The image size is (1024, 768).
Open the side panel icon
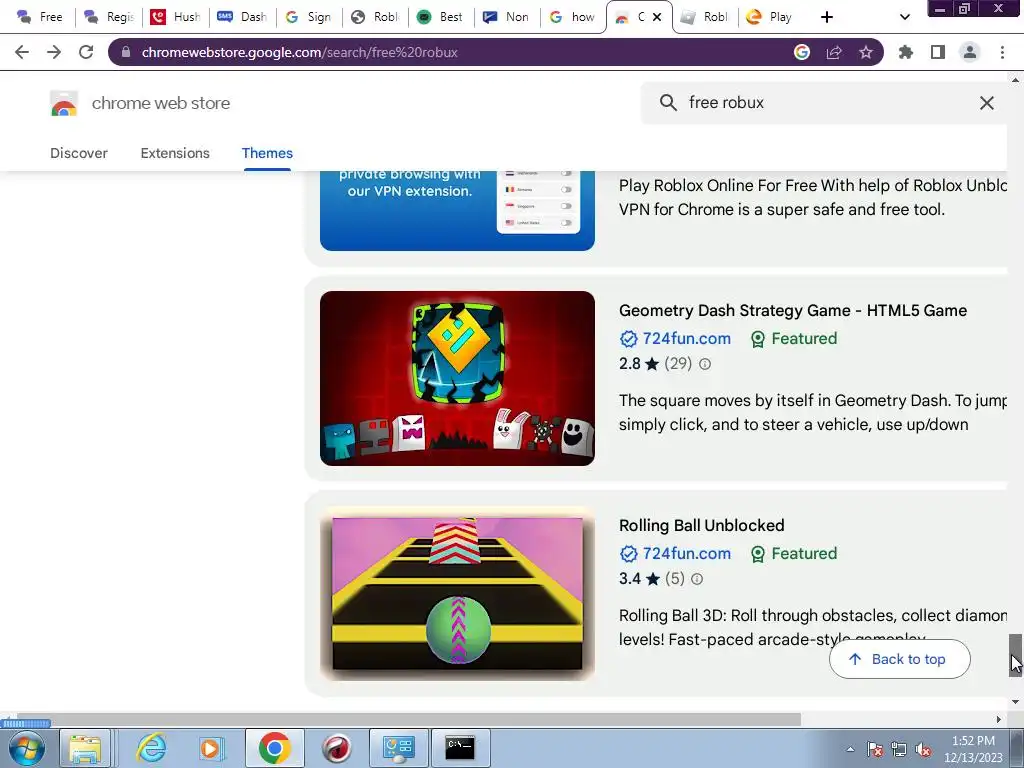coord(938,52)
